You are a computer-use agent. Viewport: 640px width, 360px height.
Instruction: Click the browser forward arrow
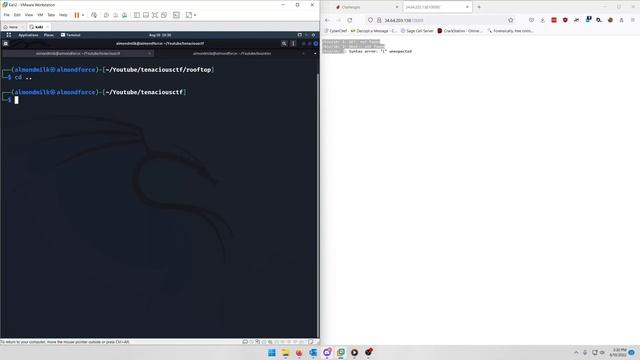[338, 20]
